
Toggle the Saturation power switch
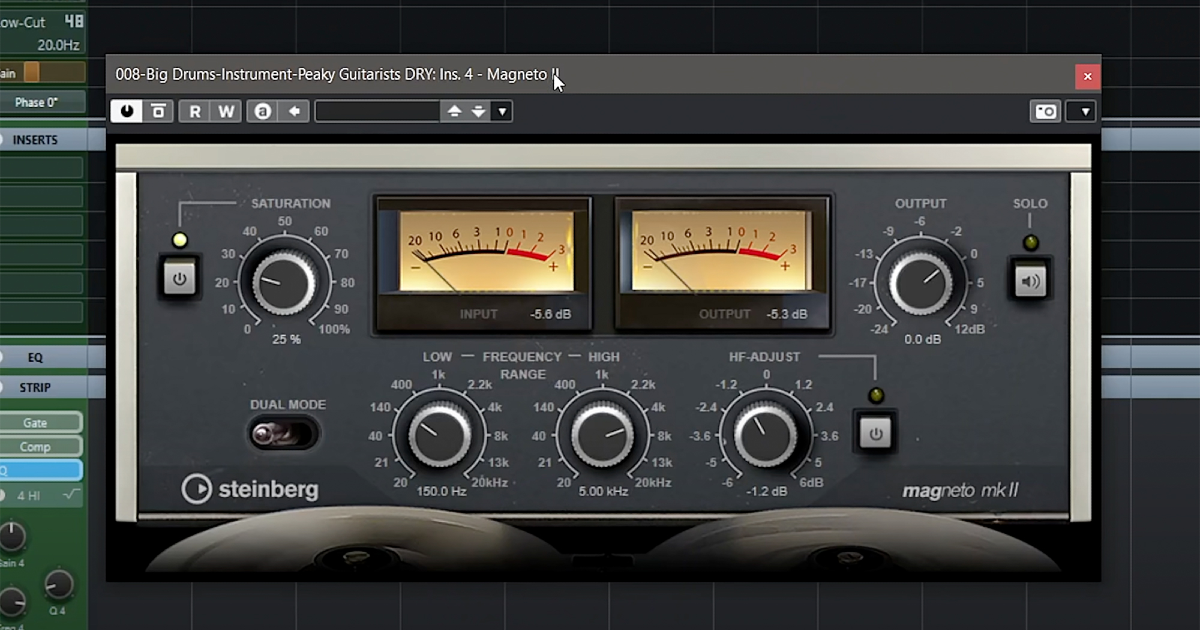click(x=180, y=278)
